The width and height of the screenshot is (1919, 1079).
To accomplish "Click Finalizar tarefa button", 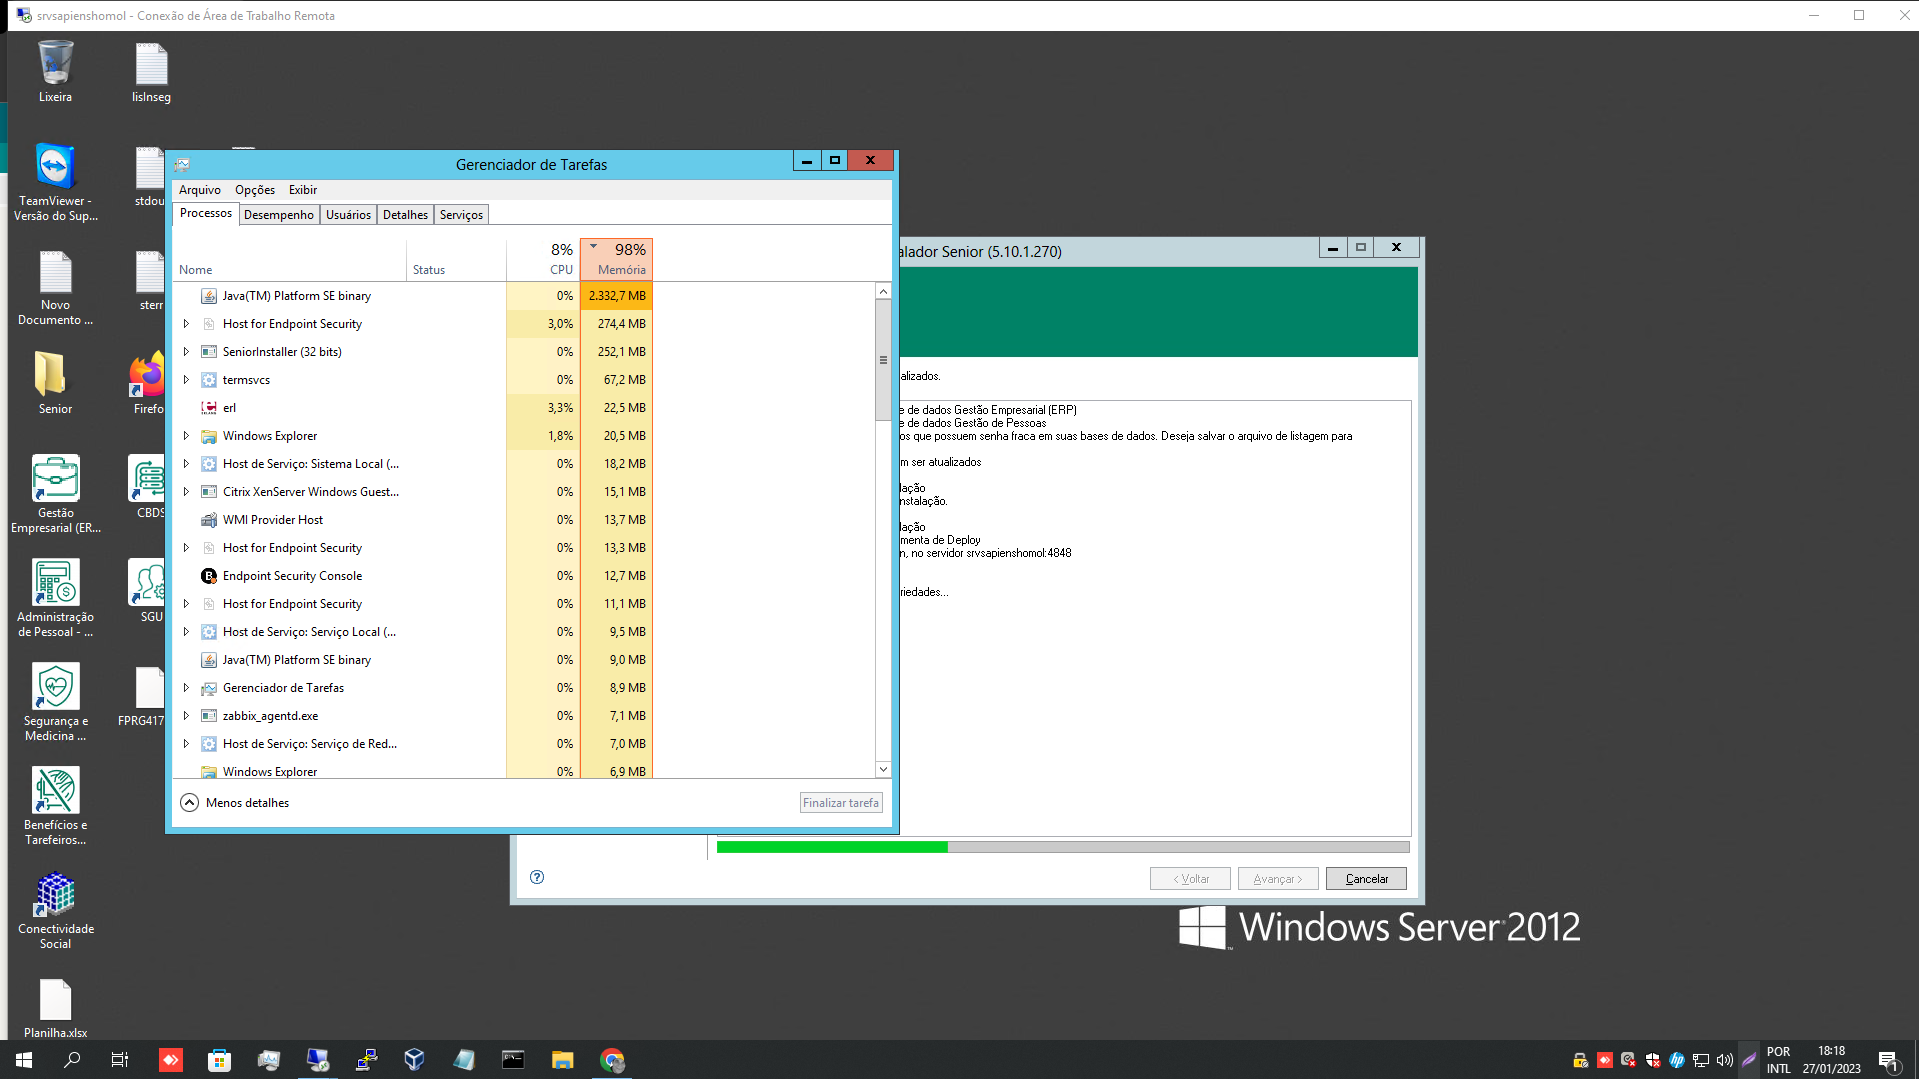I will click(841, 803).
